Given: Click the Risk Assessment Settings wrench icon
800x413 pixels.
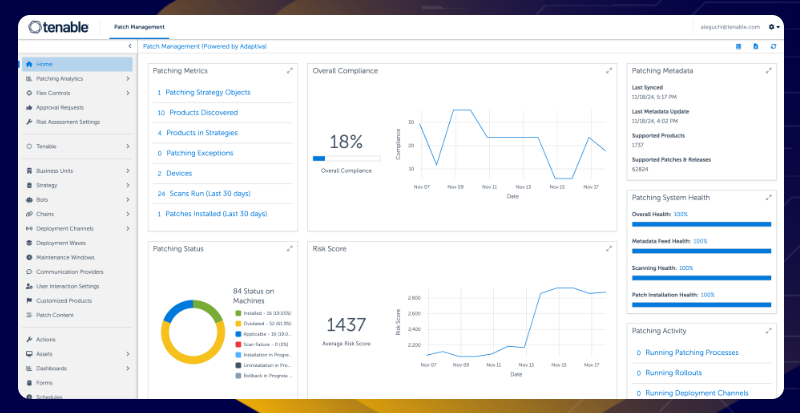Looking at the screenshot, I should pos(29,121).
